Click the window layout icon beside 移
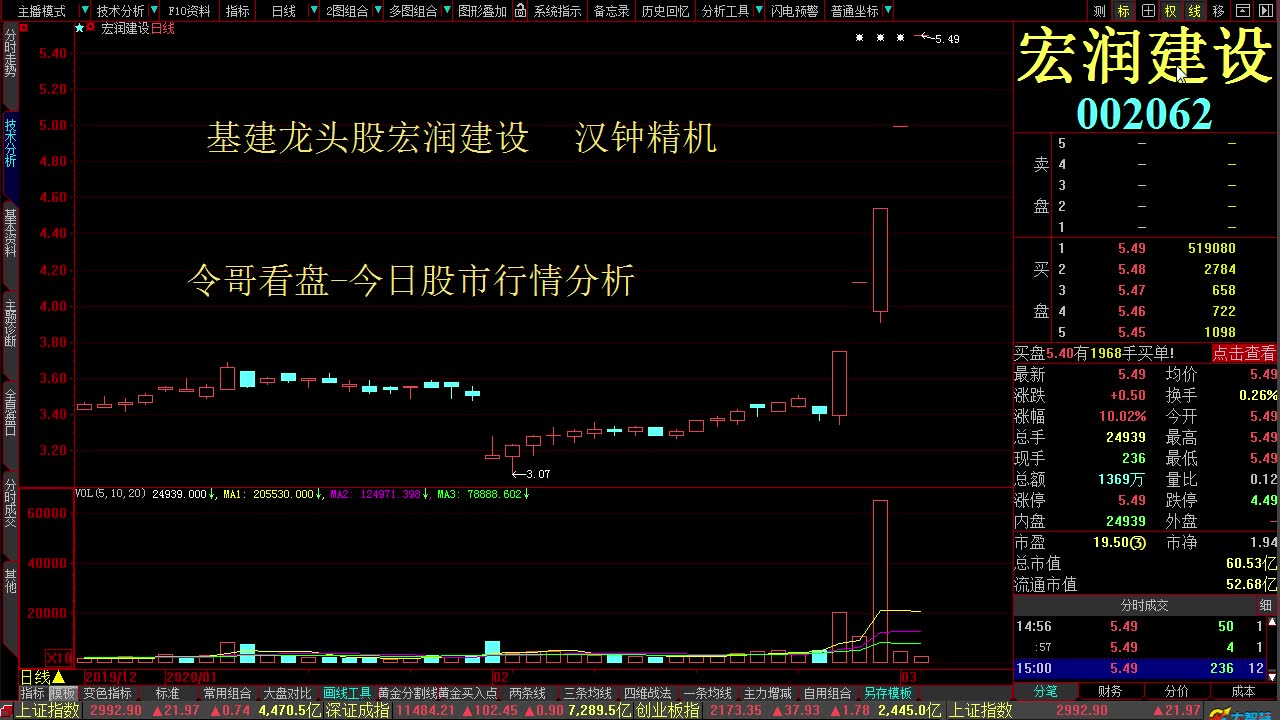The width and height of the screenshot is (1280, 720). coord(1245,11)
